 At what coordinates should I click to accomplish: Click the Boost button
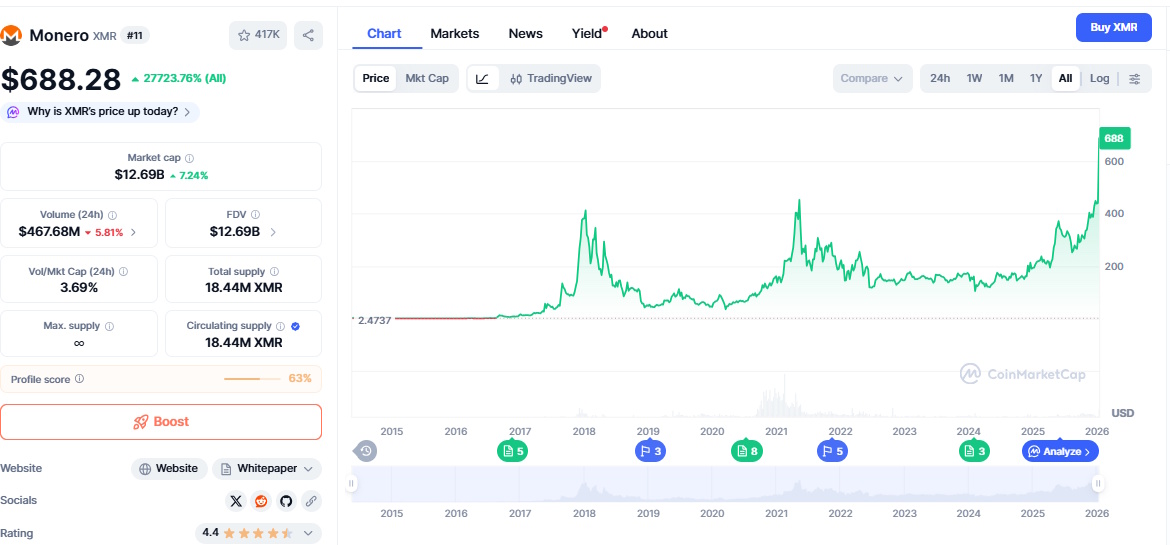(161, 422)
